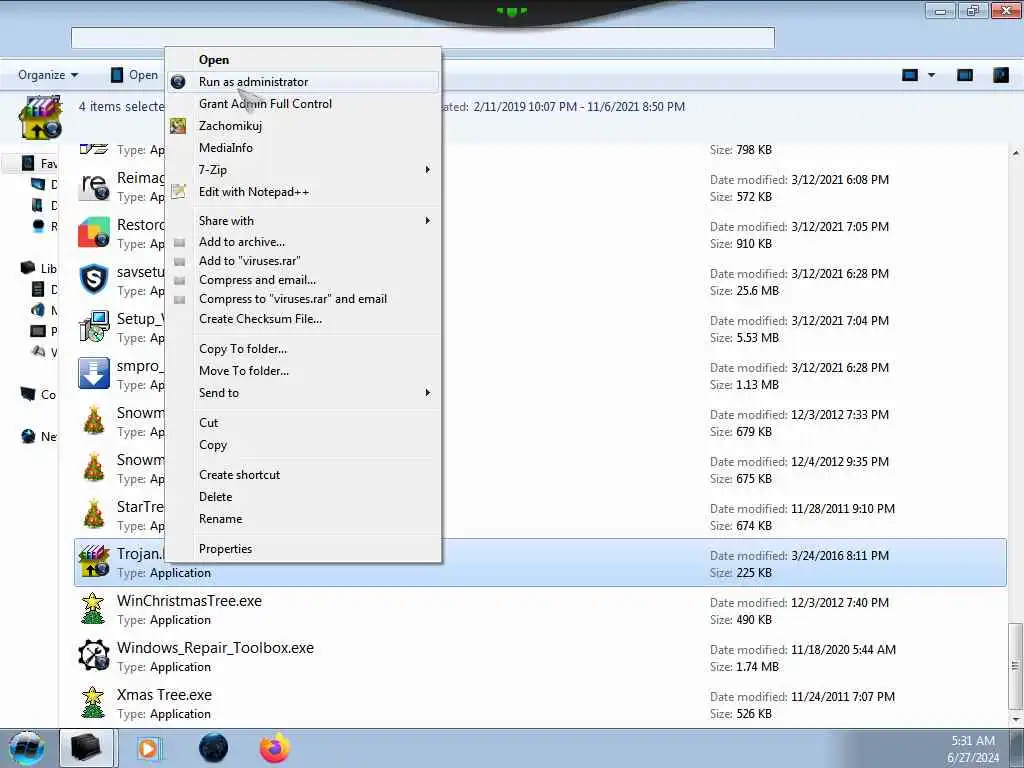Click the Libraries icon in sidebar

[27, 268]
